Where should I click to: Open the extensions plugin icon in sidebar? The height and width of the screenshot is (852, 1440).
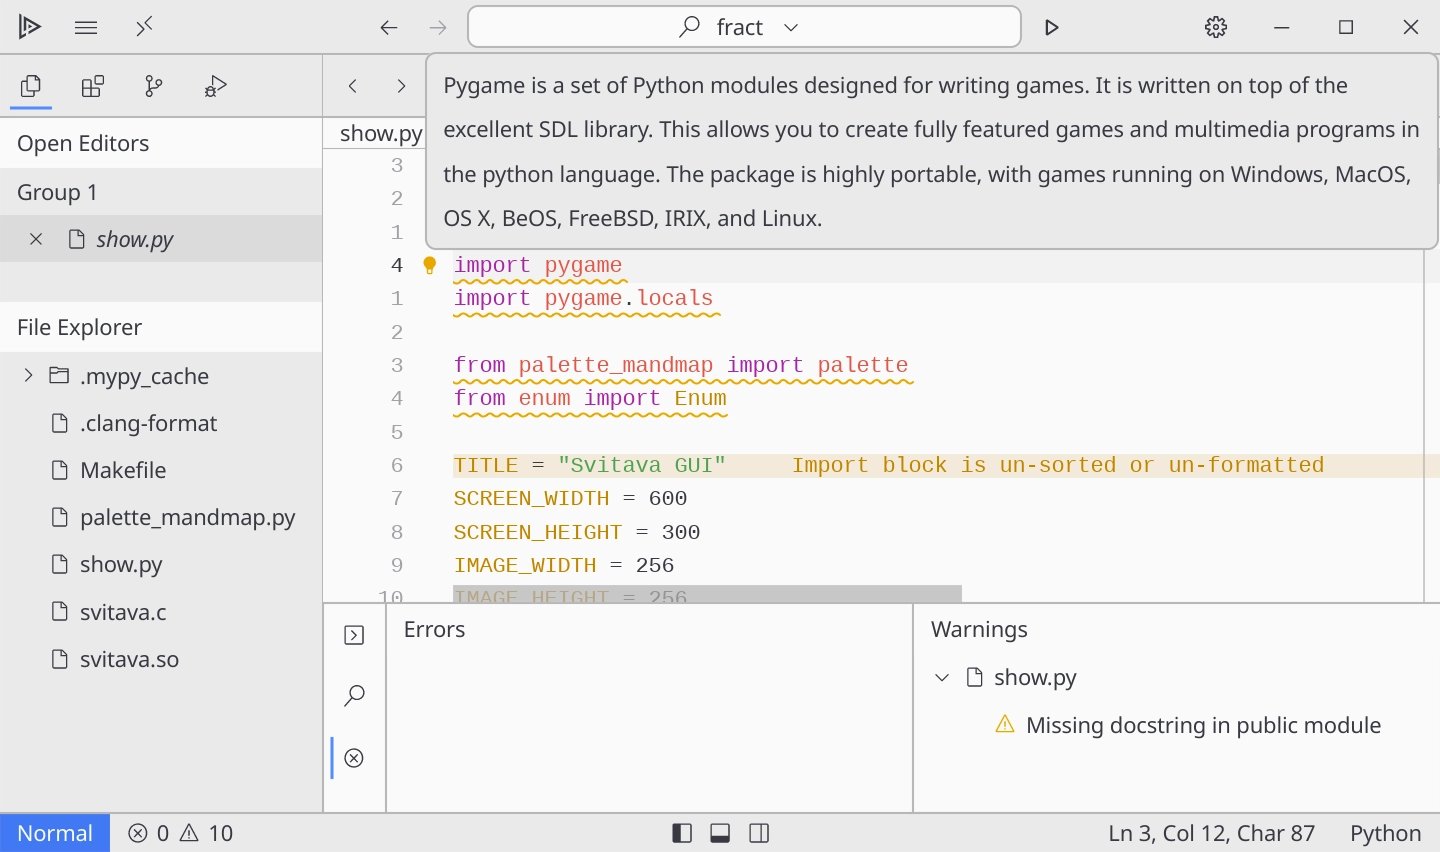pos(93,87)
